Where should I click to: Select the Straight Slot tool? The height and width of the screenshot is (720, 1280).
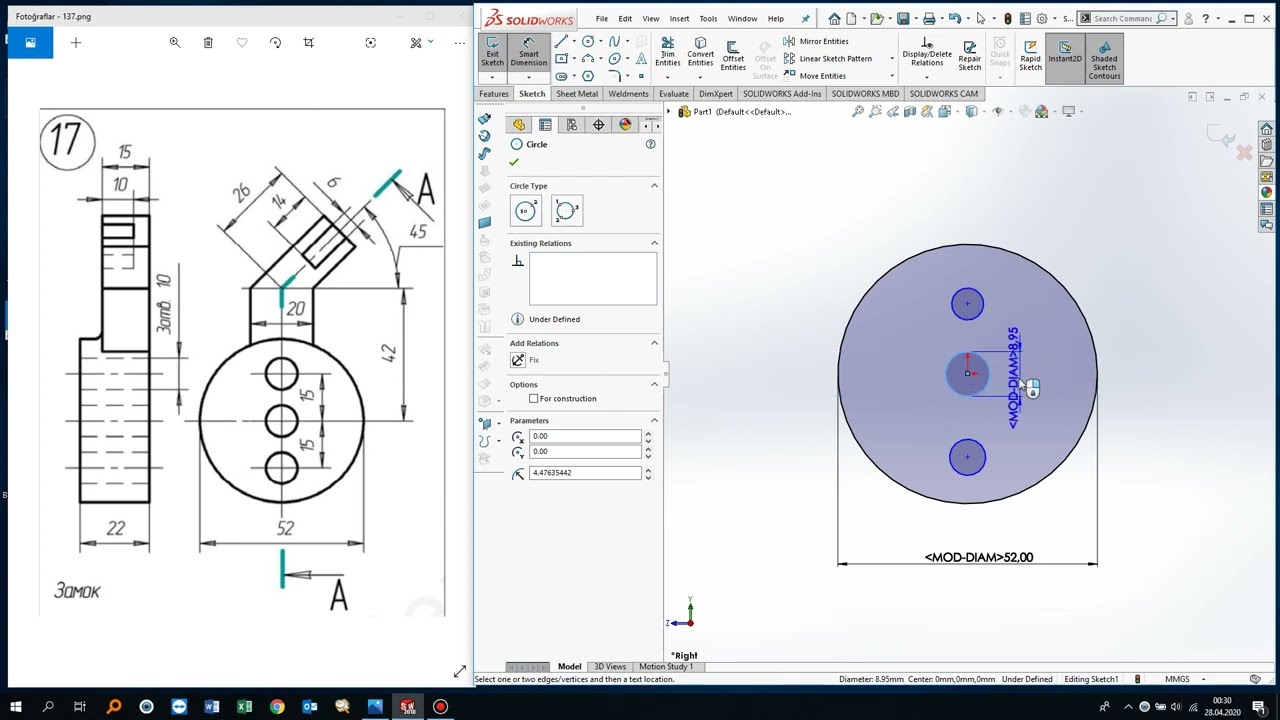click(561, 76)
